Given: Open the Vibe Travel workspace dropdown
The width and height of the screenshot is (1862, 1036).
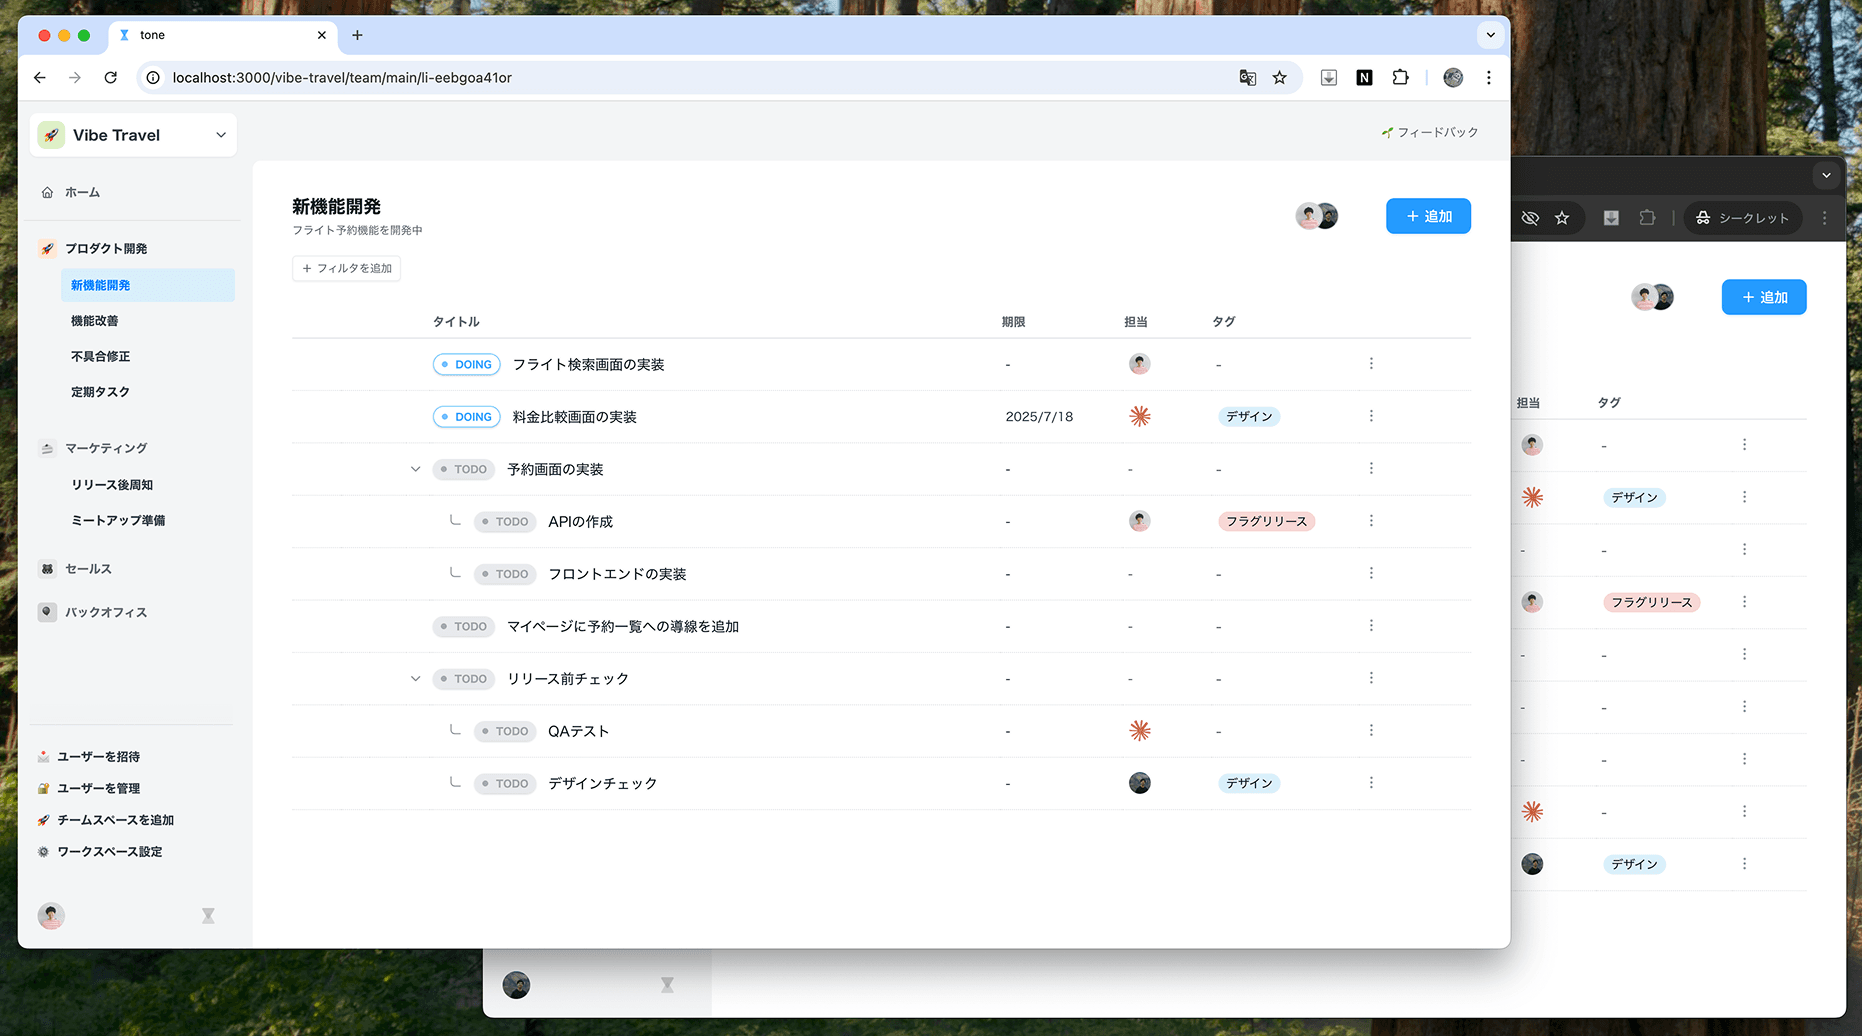Looking at the screenshot, I should 220,134.
